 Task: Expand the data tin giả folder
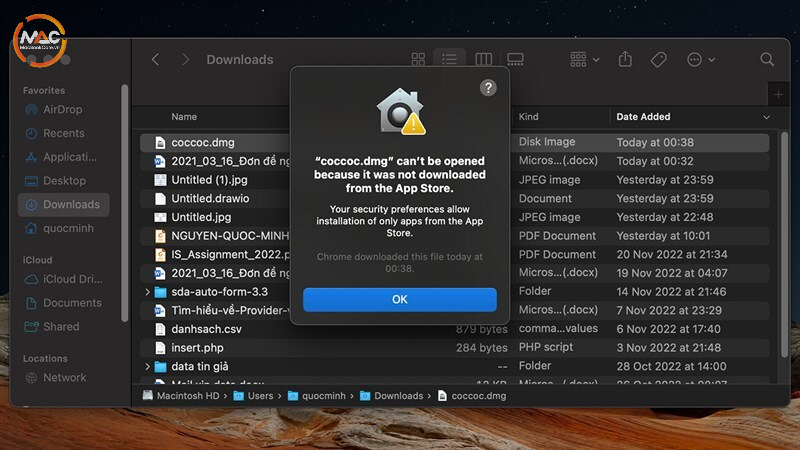148,367
